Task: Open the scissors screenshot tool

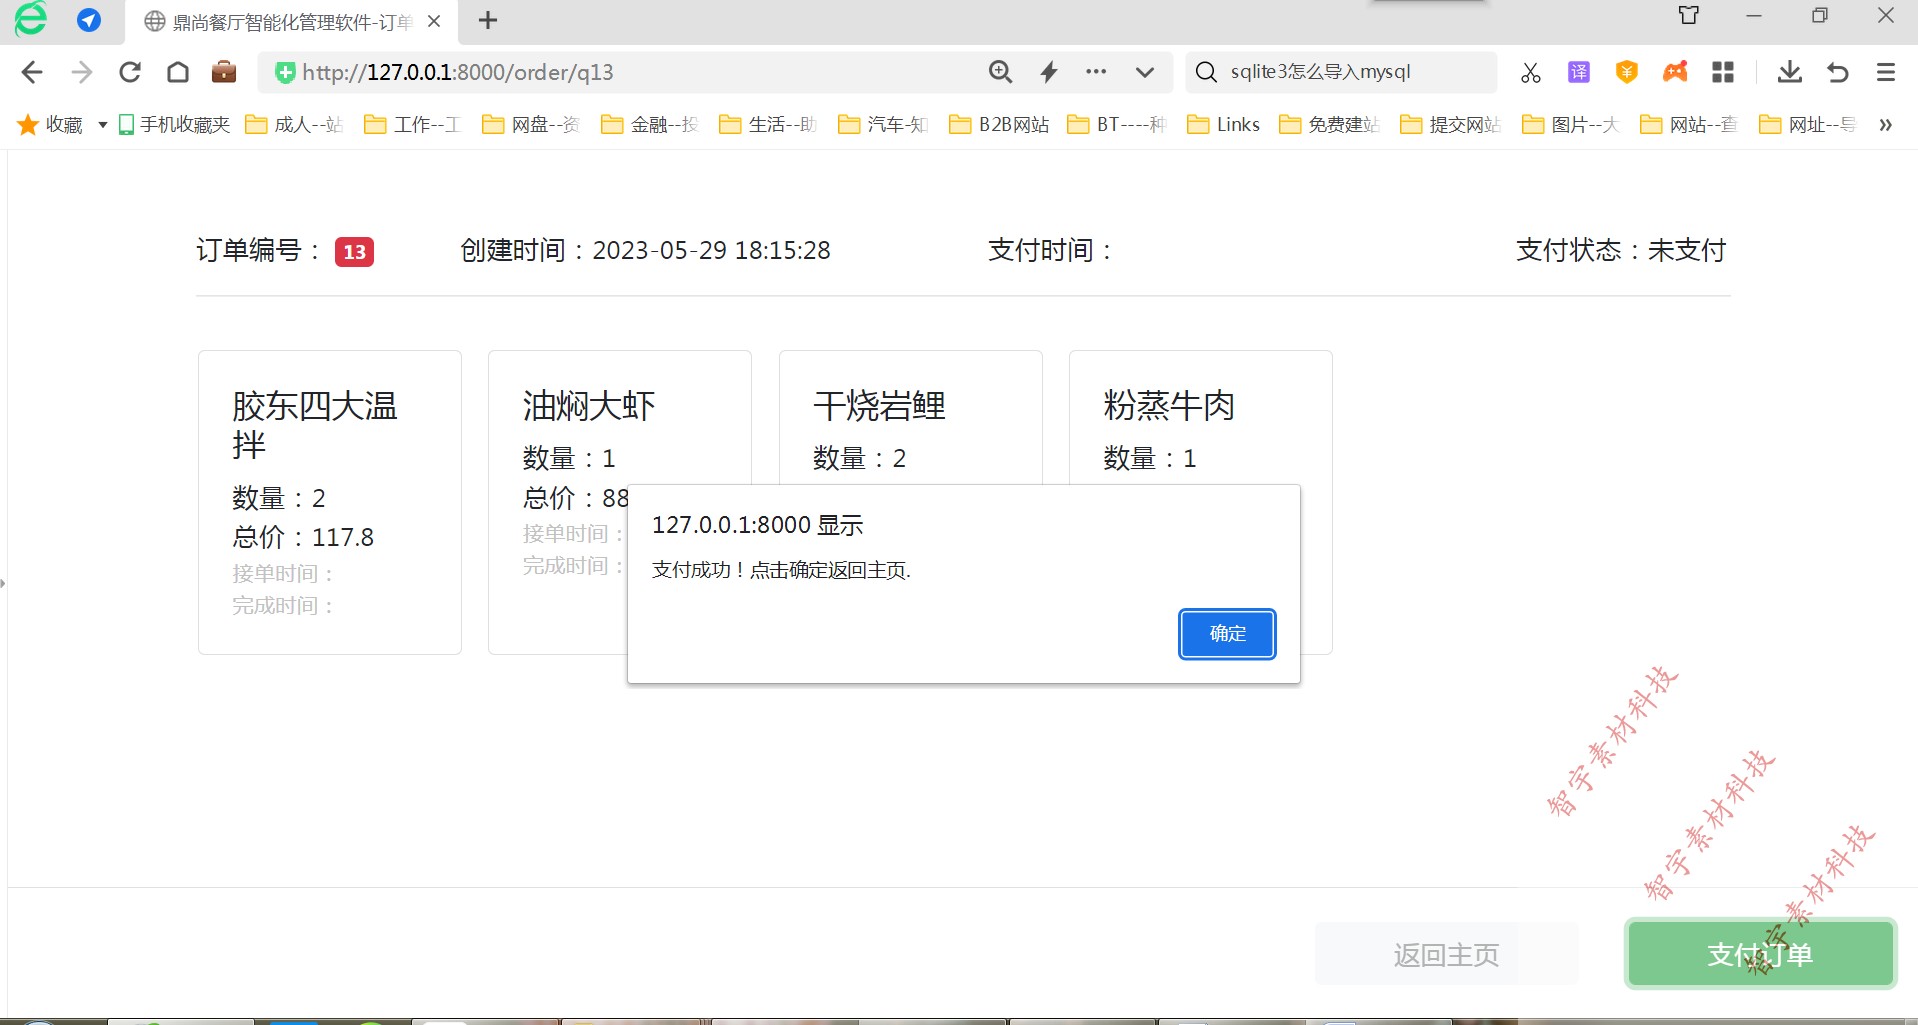Action: (1530, 72)
